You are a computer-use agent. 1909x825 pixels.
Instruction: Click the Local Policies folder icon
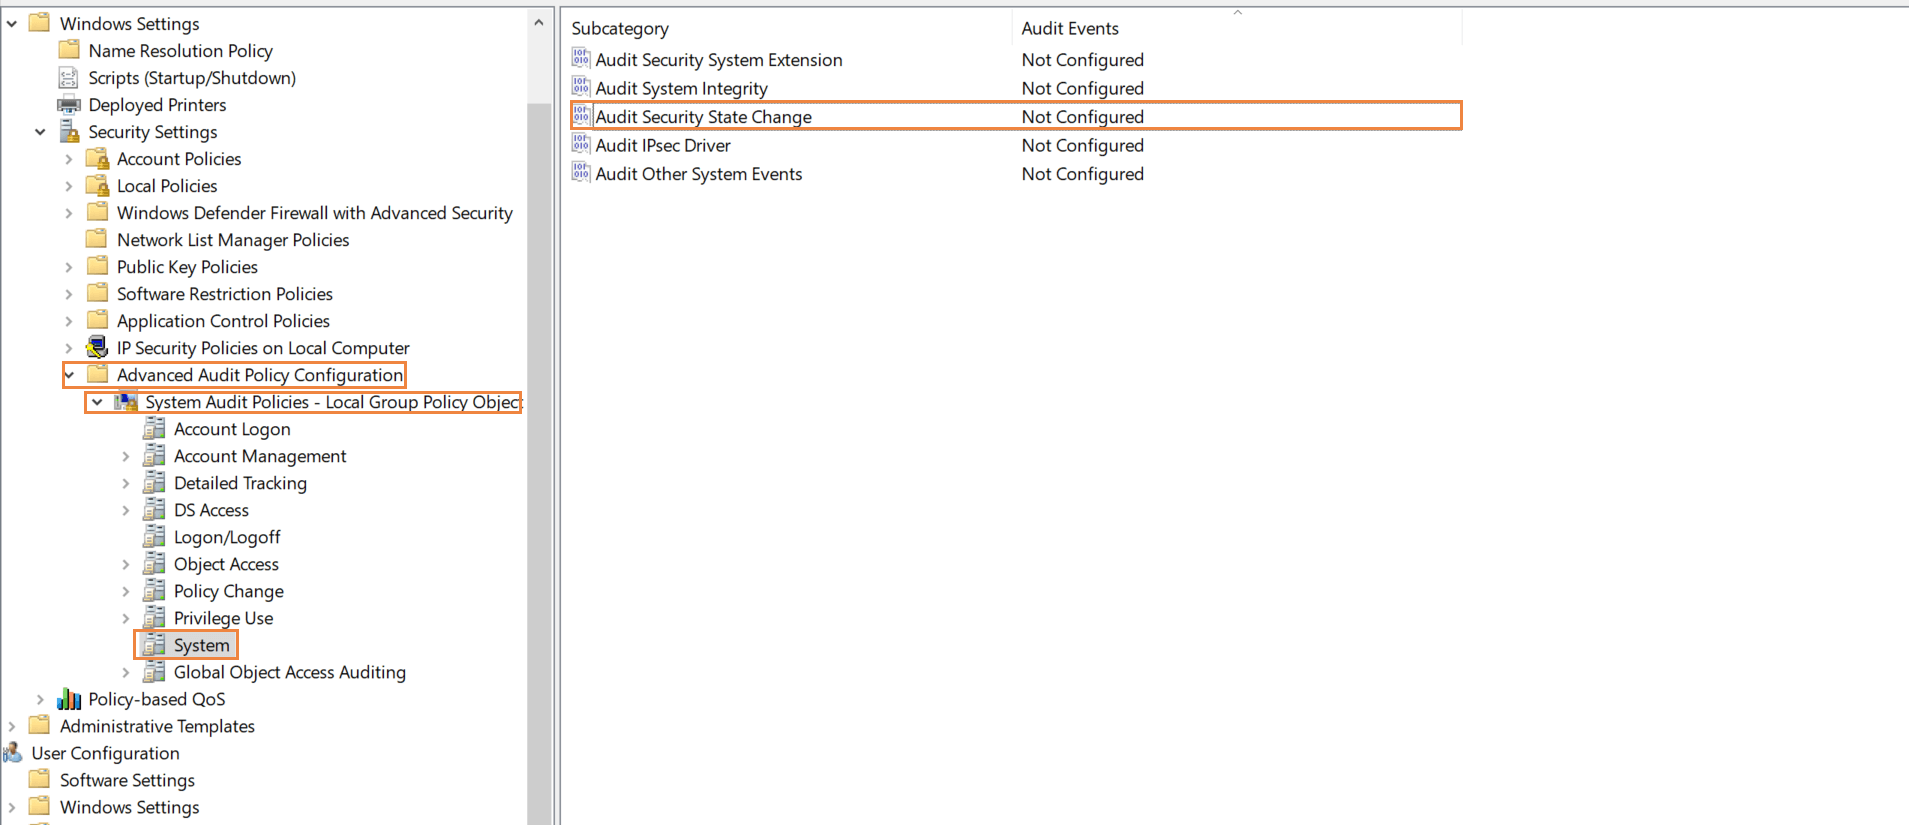[x=97, y=185]
